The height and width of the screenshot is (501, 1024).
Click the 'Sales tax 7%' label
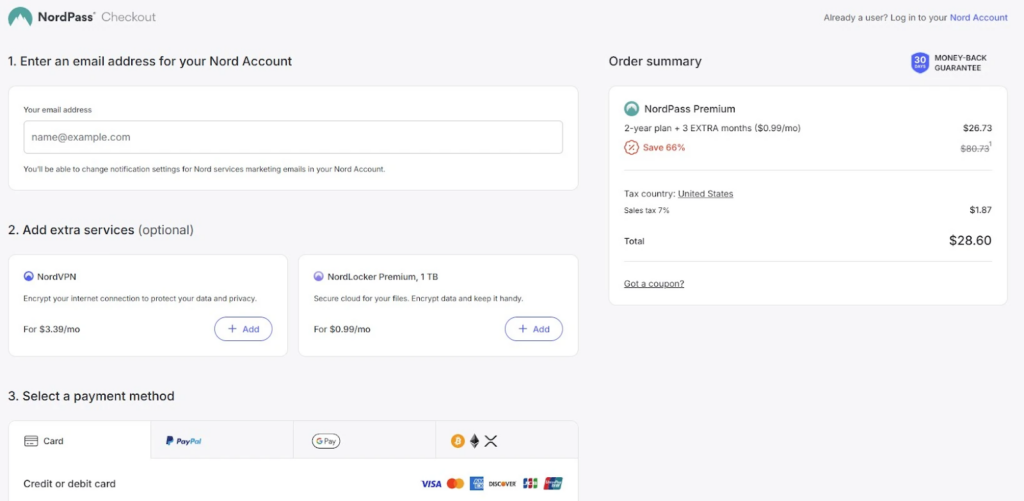[x=647, y=210]
